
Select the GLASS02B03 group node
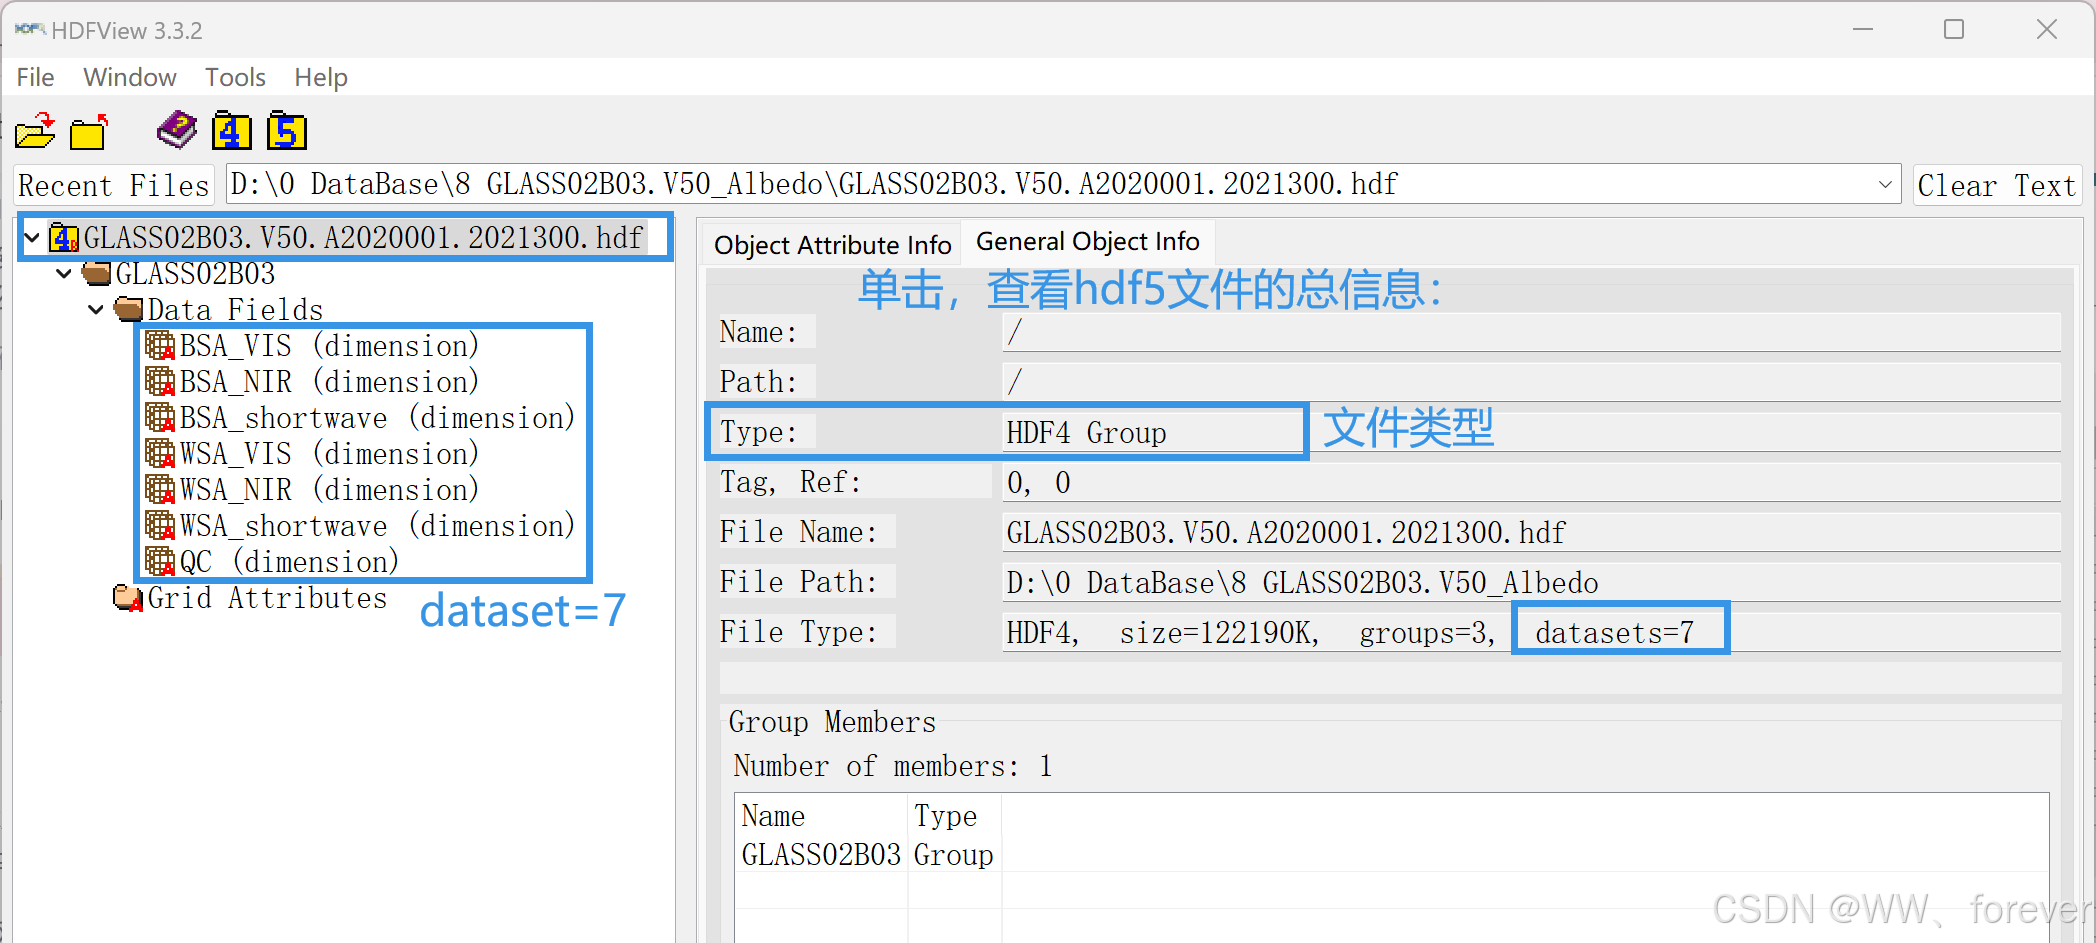coord(196,273)
